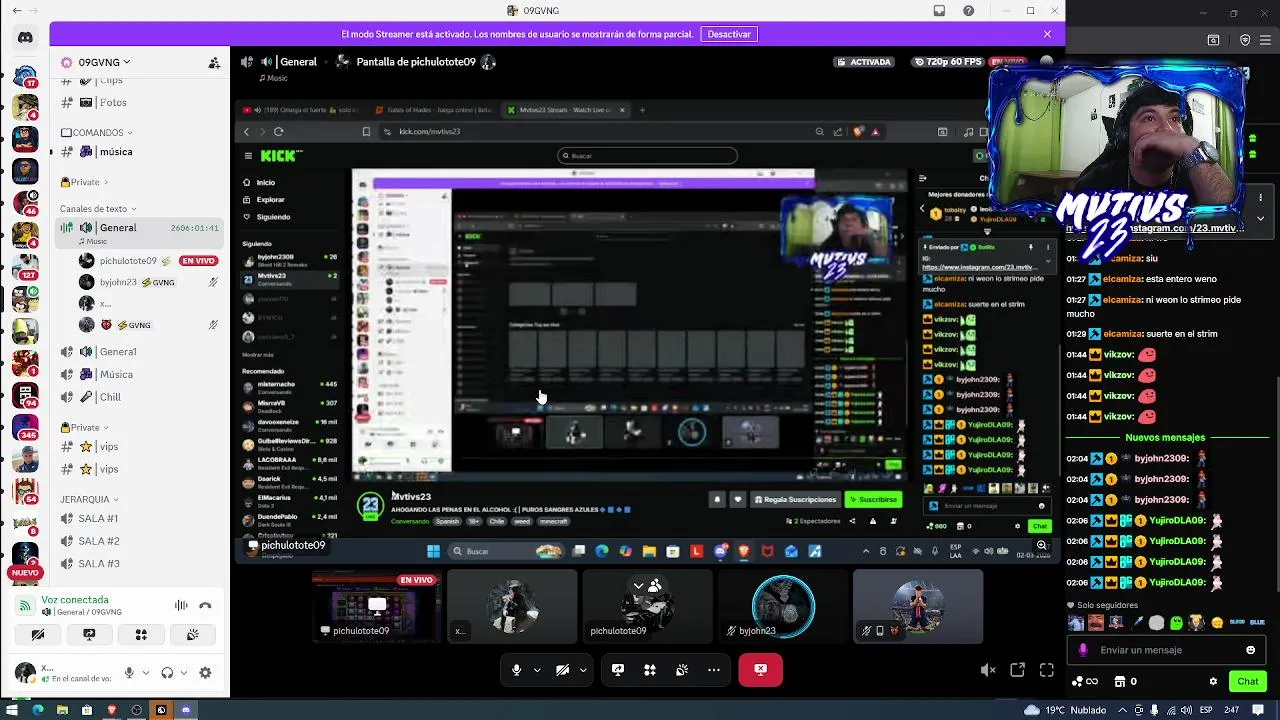Screen dimensions: 1280x720
Task: Share screen in bottom call controls
Action: 618,670
